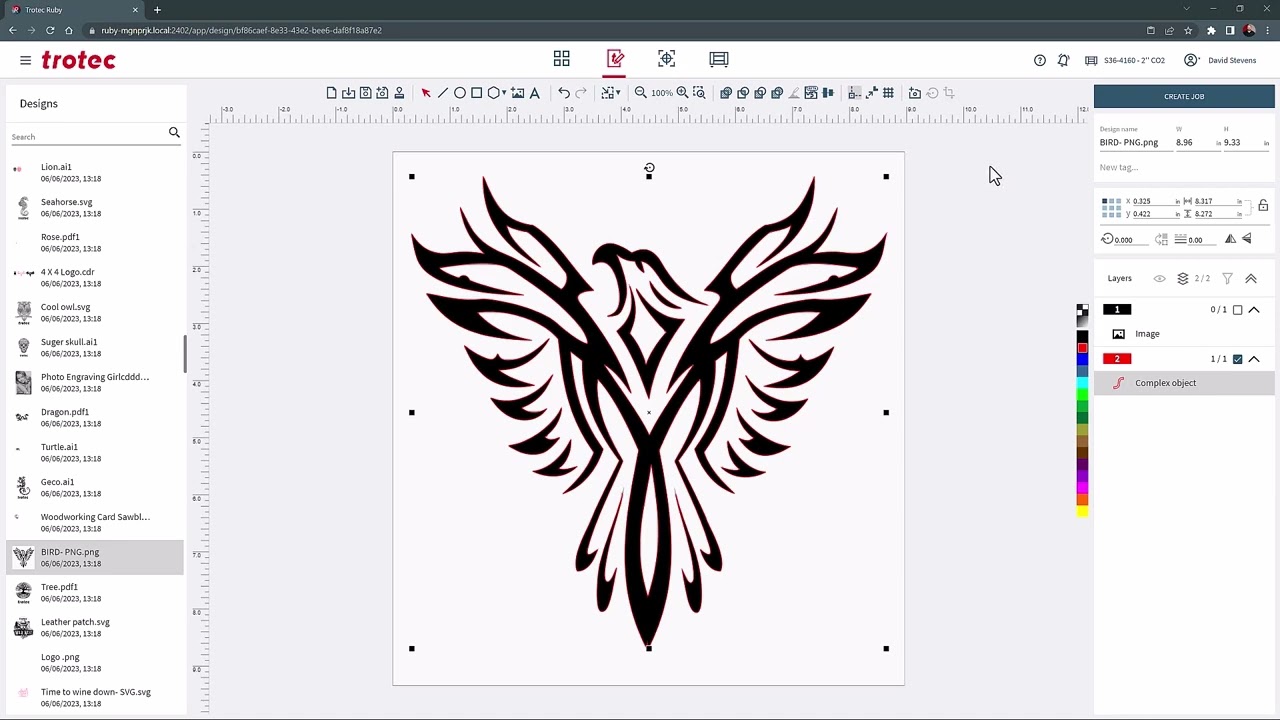Zoom in on the canvas

(682, 93)
